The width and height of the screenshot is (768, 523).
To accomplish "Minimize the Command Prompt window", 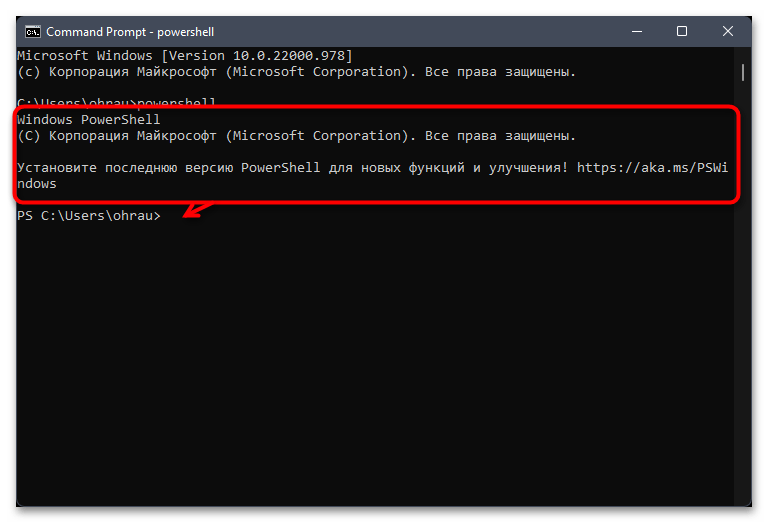I will click(x=637, y=31).
